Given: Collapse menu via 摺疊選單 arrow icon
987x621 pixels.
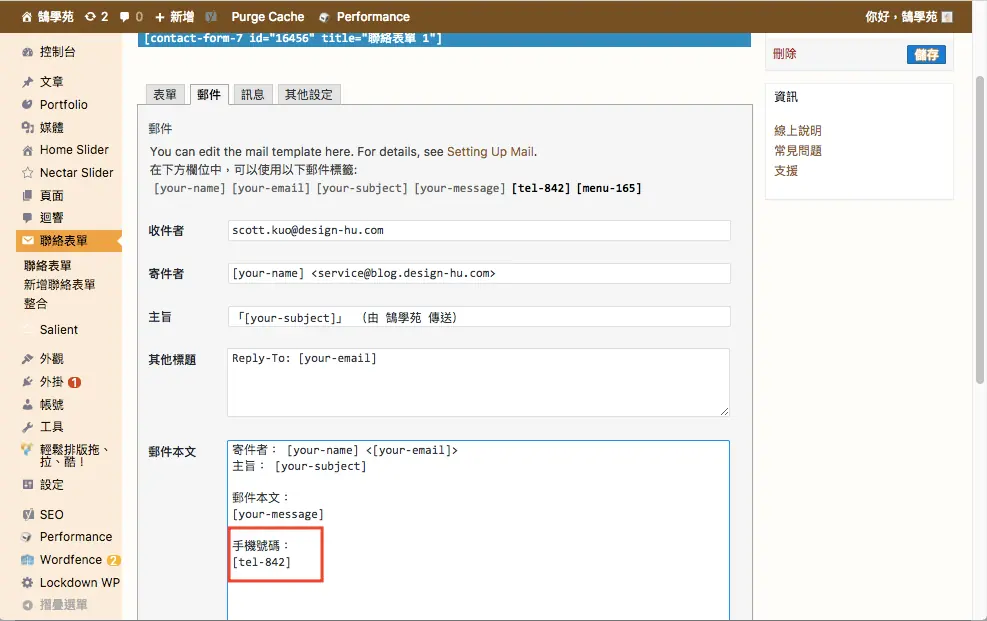Looking at the screenshot, I should click(x=27, y=605).
